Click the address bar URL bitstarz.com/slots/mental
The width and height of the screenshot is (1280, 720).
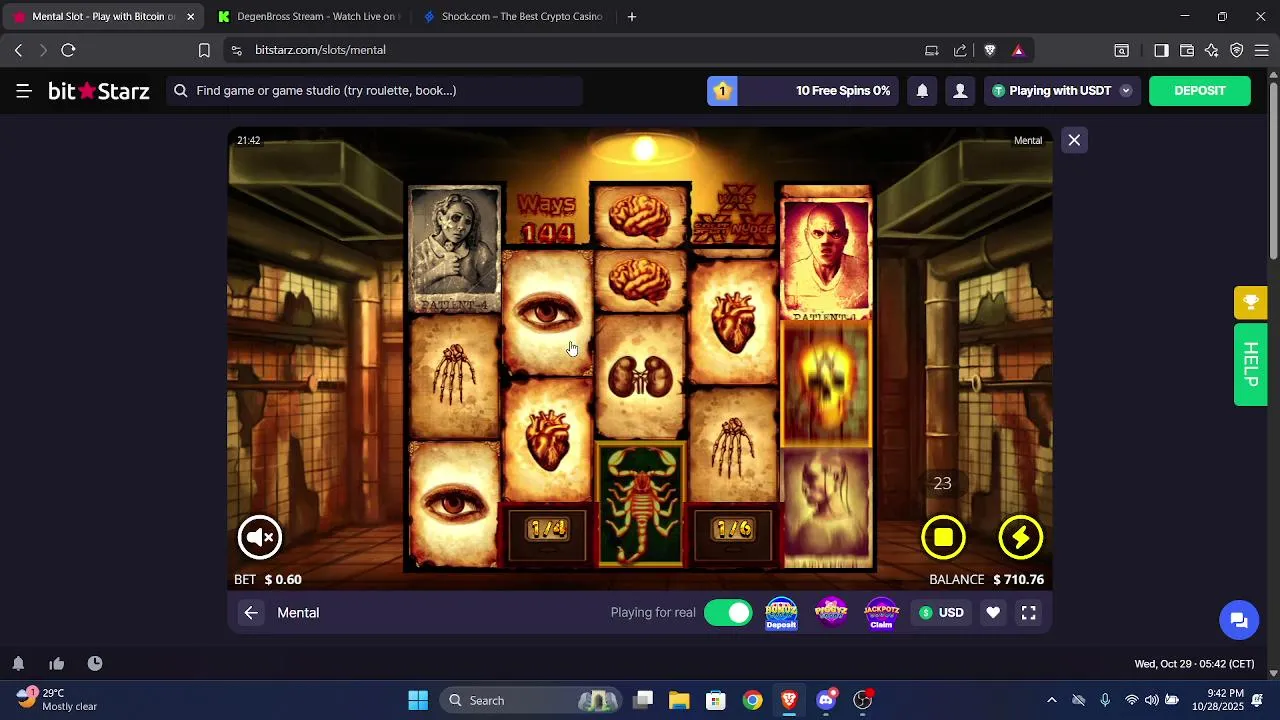click(320, 50)
